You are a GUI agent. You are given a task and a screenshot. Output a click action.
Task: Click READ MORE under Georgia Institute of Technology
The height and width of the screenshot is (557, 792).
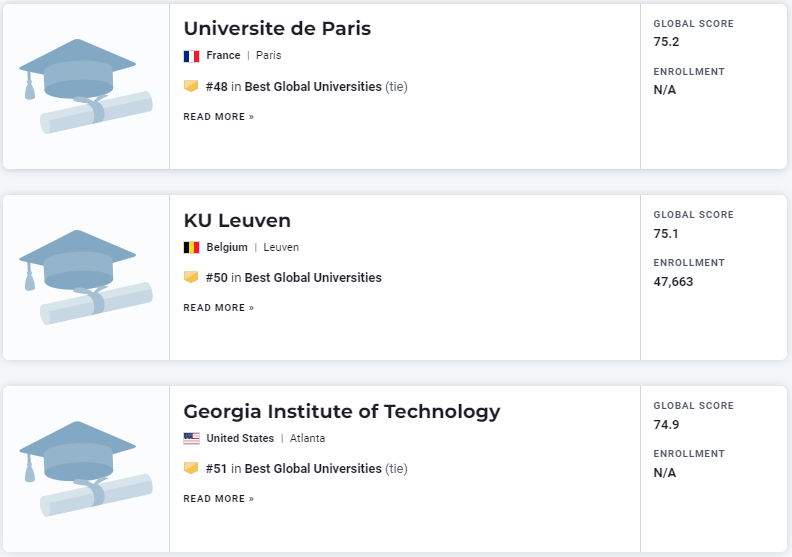(x=218, y=499)
